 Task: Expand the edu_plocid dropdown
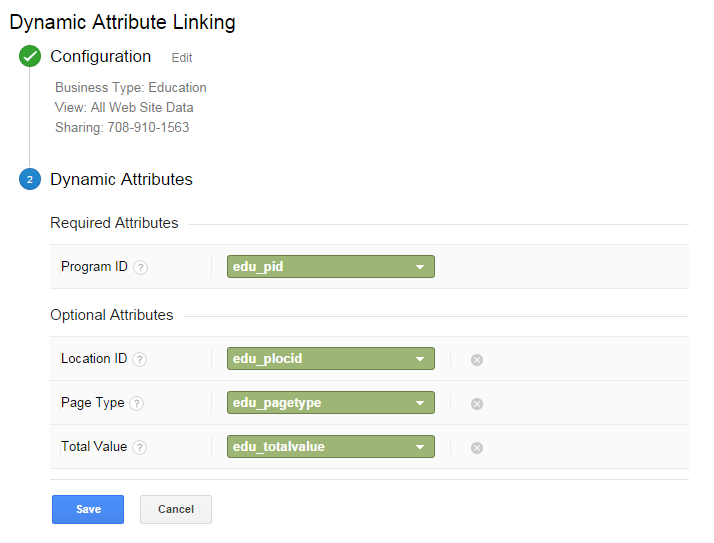point(330,359)
